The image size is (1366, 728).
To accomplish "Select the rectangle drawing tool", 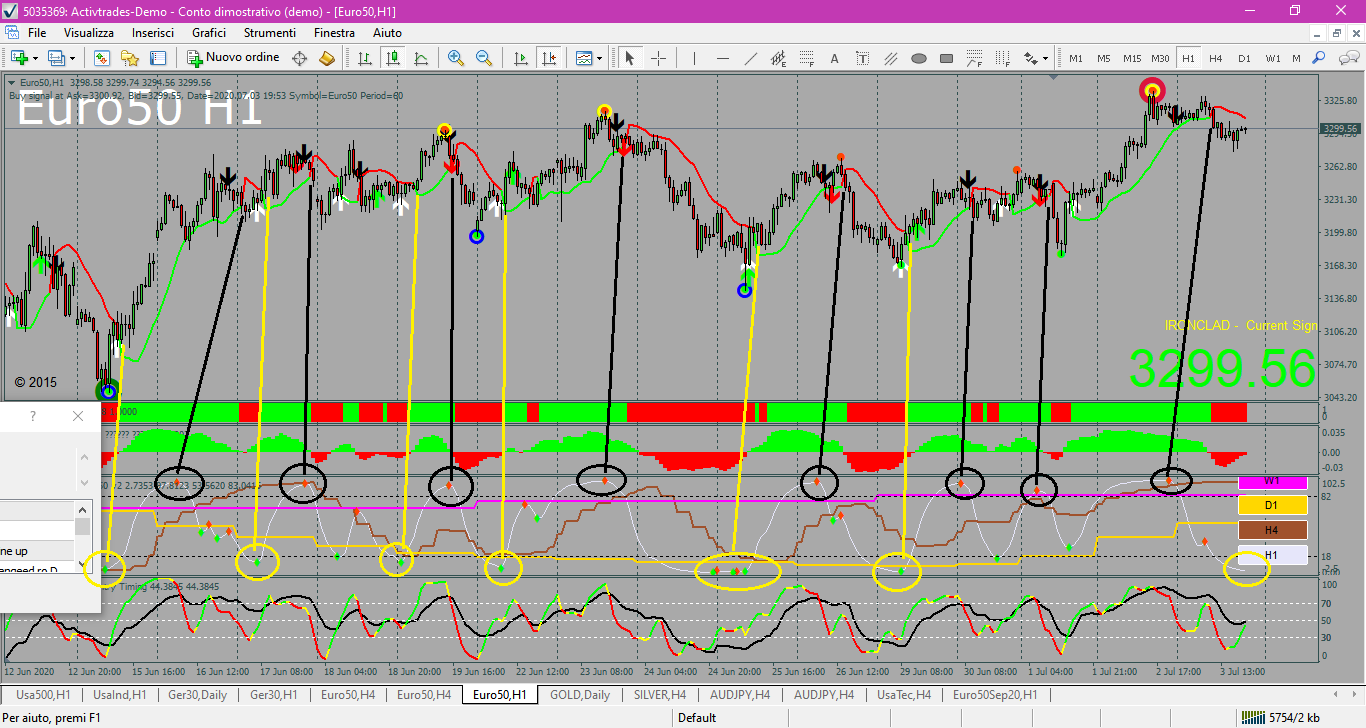I will pyautogui.click(x=947, y=58).
